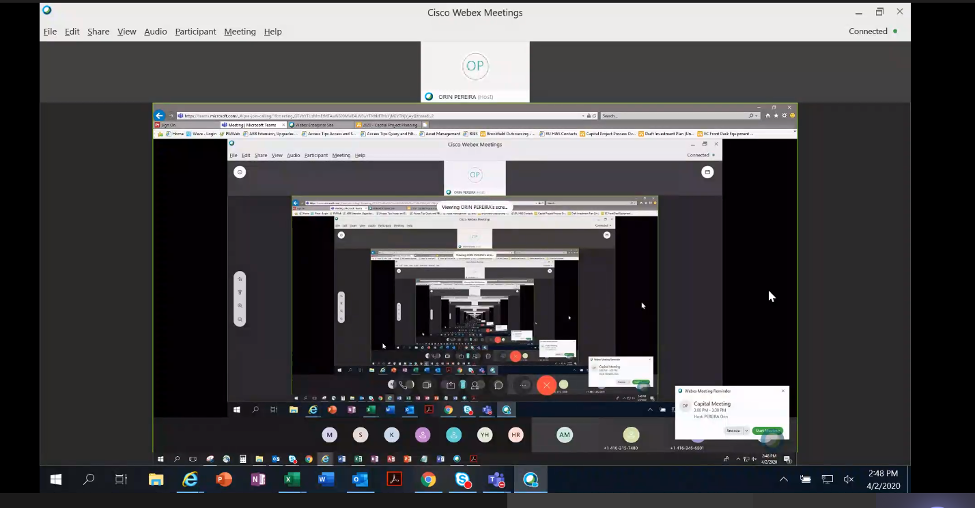Launch Internet Explorer from main taskbar

189,479
